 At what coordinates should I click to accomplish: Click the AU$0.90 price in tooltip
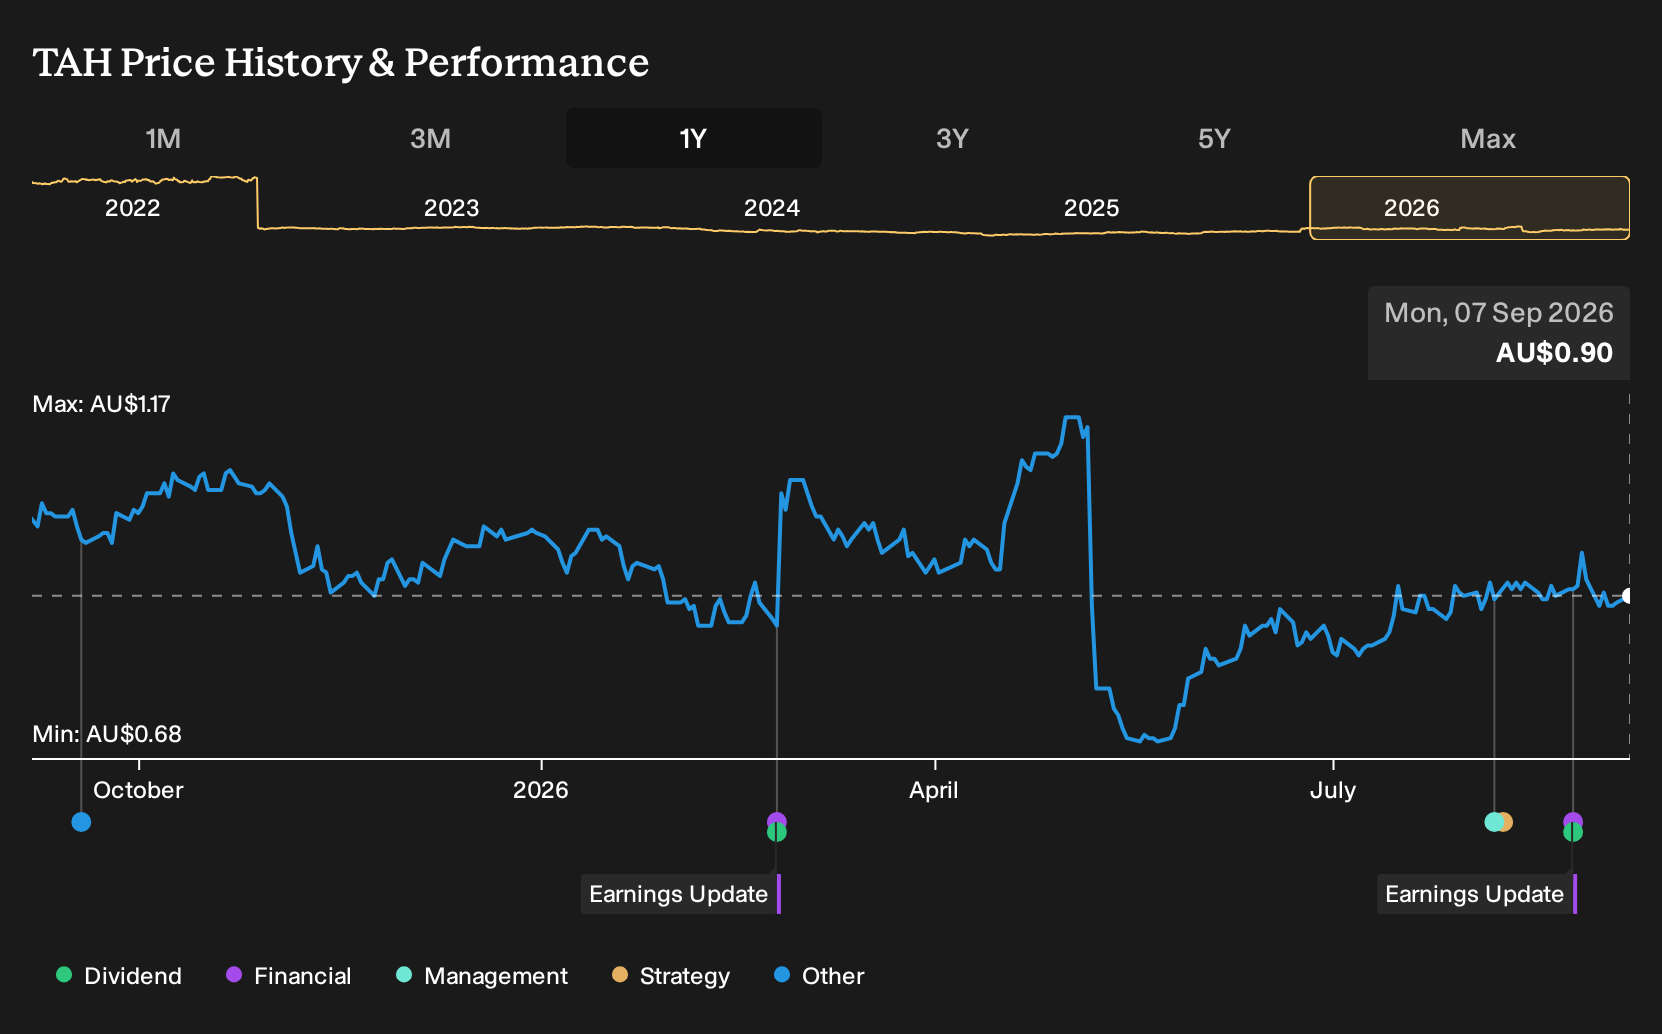click(1554, 353)
